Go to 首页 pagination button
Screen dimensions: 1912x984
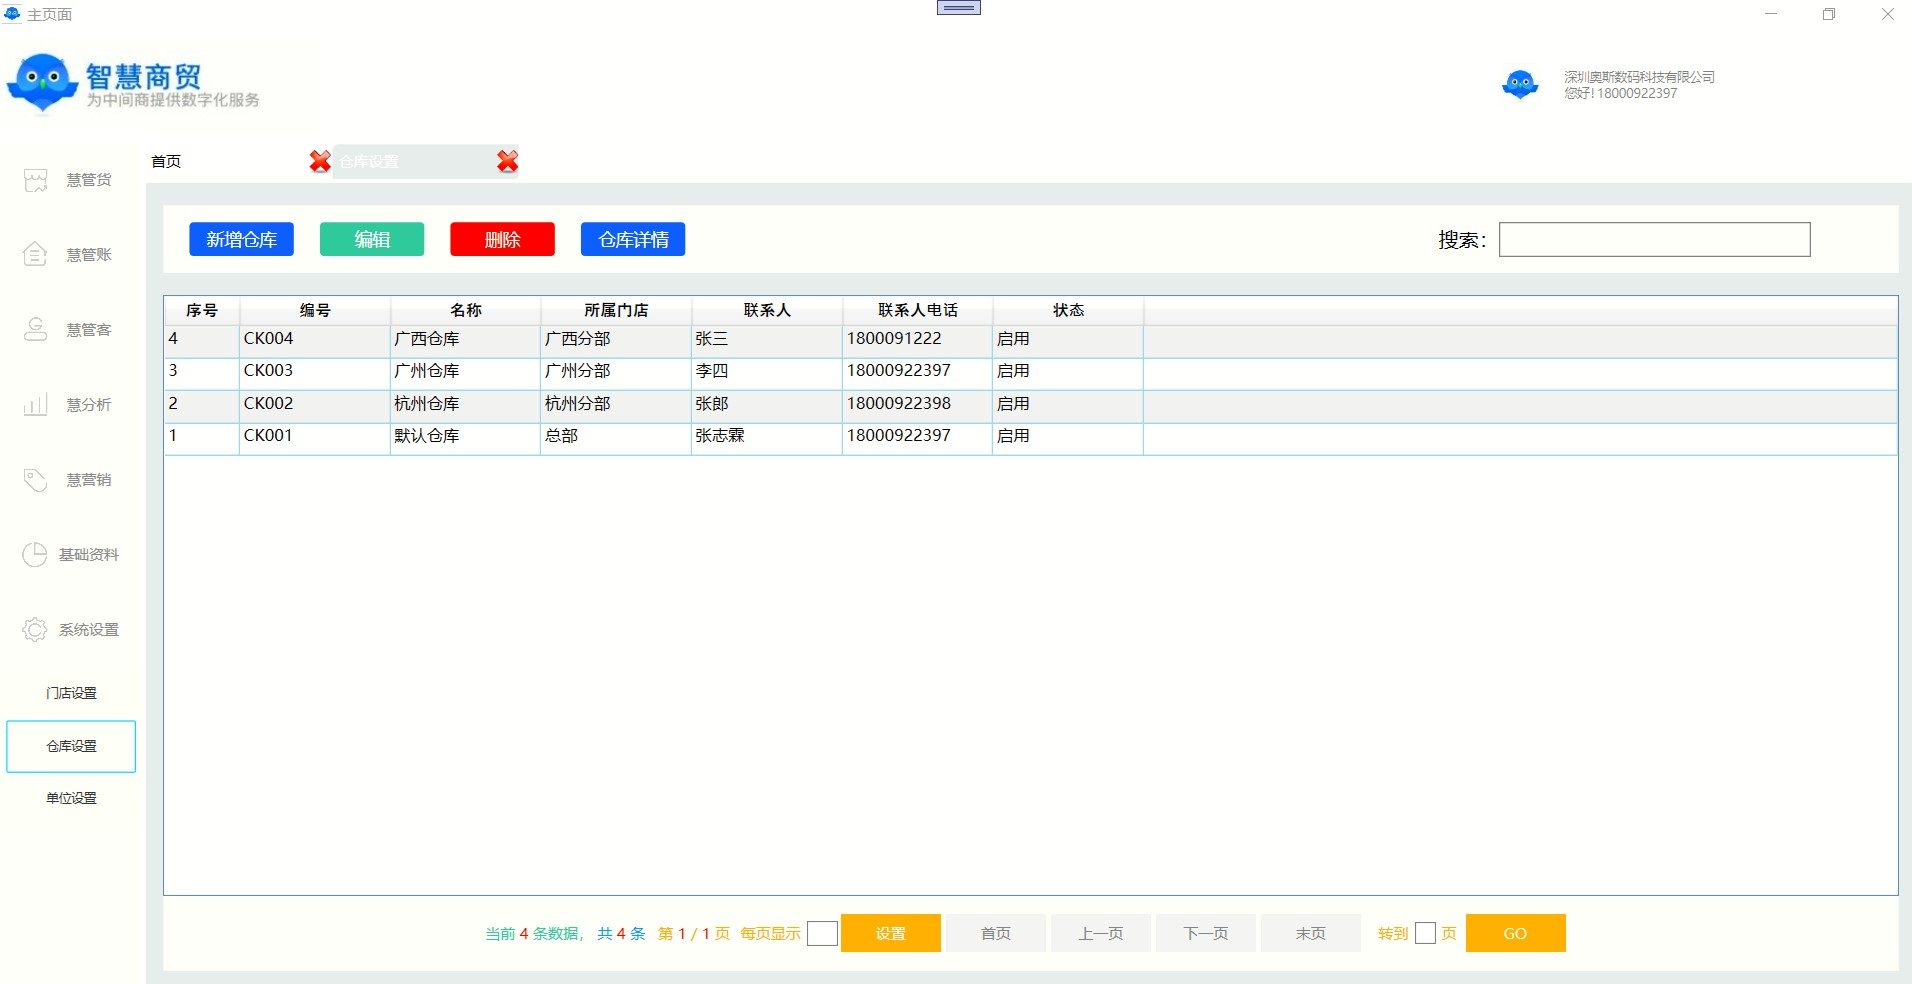point(996,933)
